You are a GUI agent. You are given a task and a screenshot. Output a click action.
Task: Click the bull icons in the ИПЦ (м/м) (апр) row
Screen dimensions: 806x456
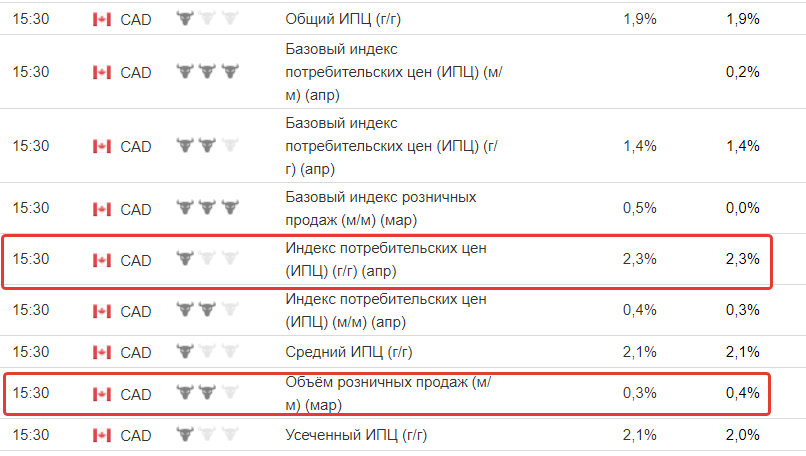[208, 309]
